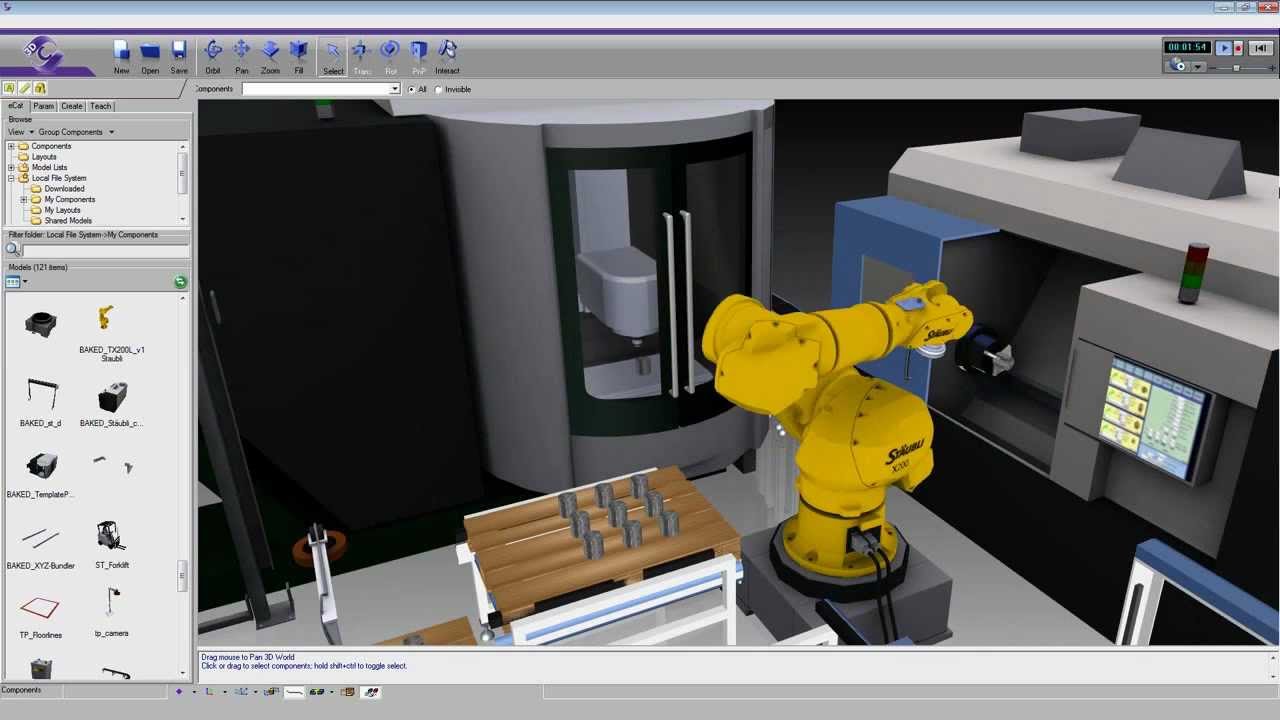Switch to the Param tab

tap(43, 106)
